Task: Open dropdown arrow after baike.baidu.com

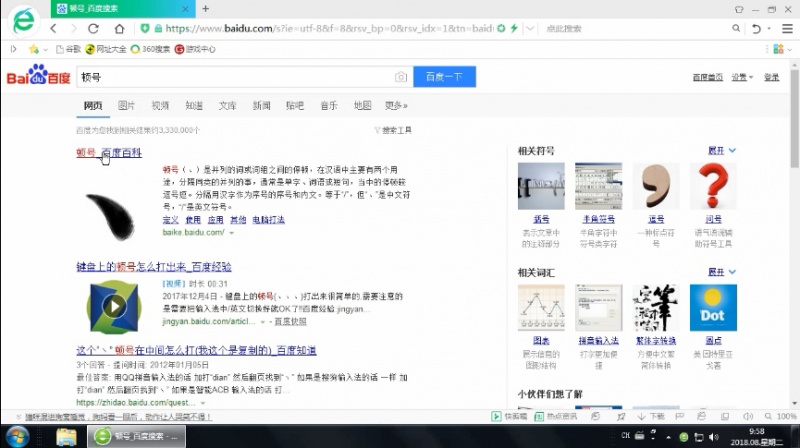Action: coord(232,233)
